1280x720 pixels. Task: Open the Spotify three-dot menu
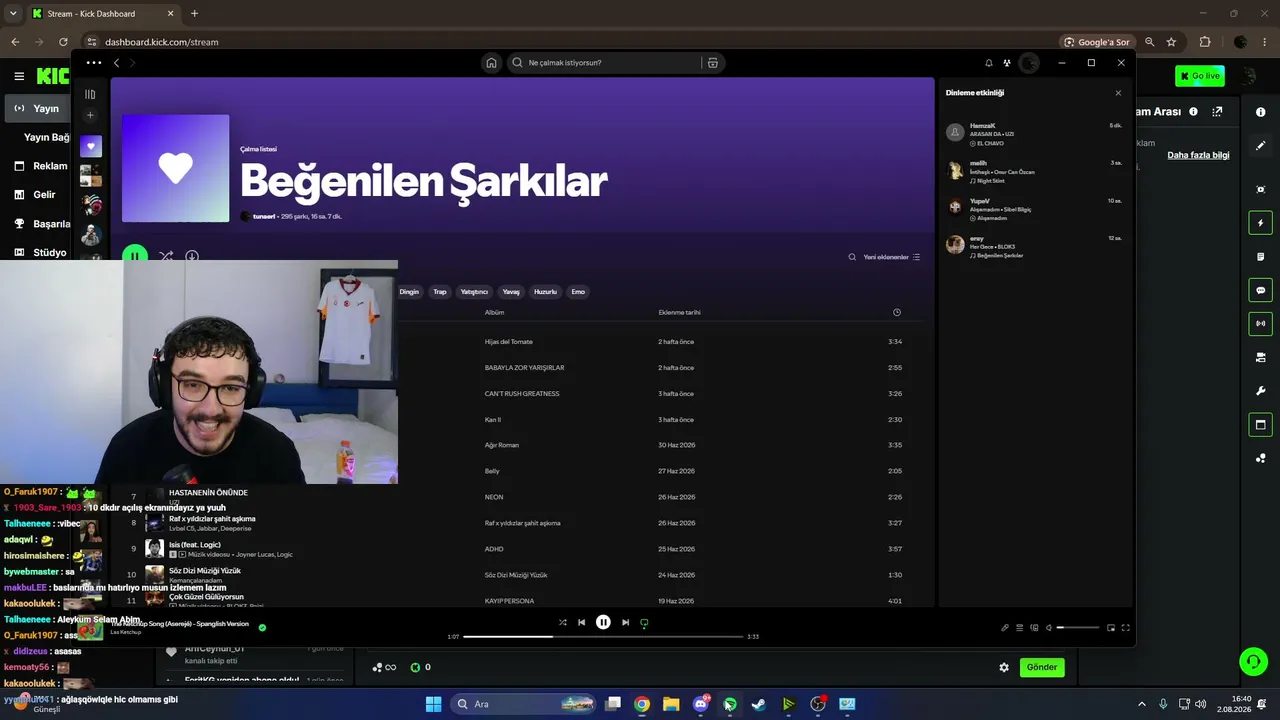click(x=93, y=62)
